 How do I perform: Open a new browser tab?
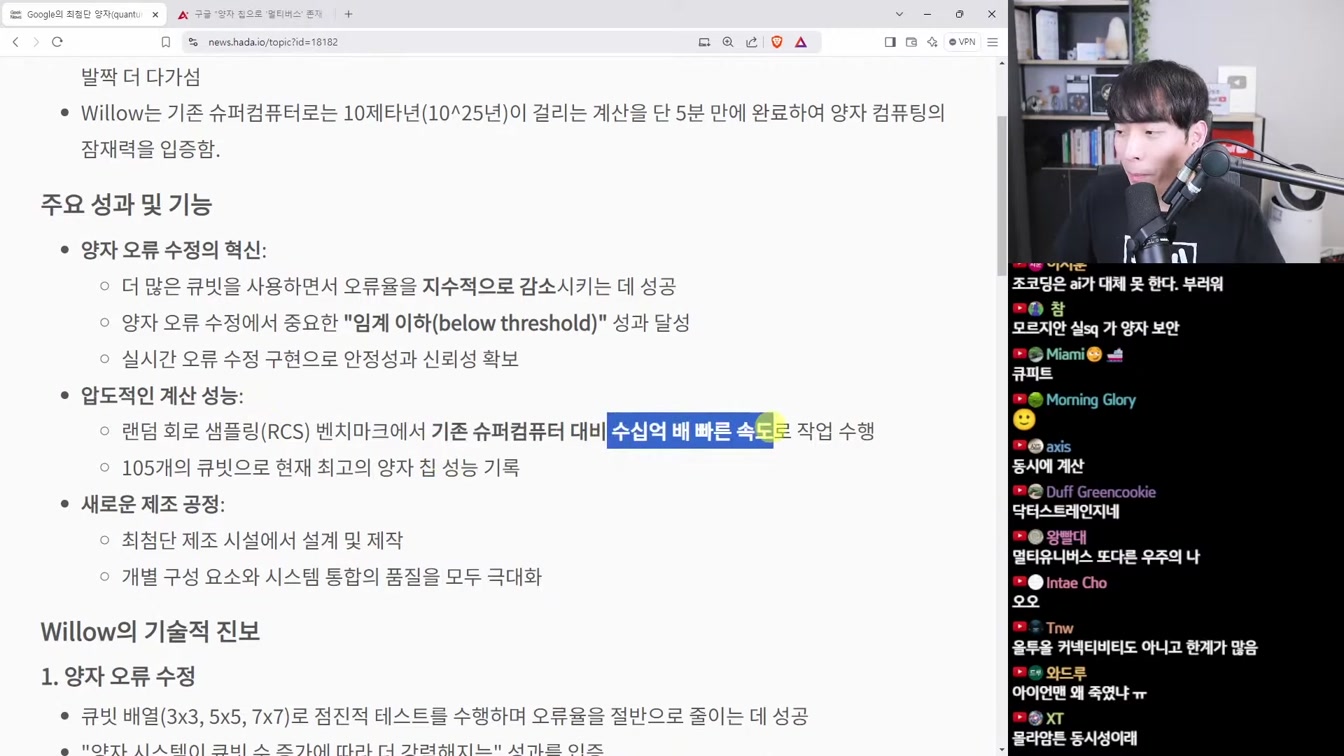pos(348,14)
